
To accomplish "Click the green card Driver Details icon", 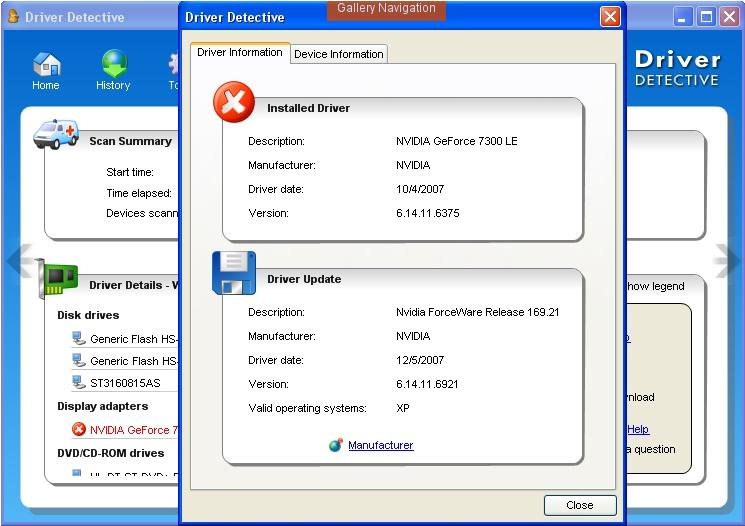I will coord(57,278).
